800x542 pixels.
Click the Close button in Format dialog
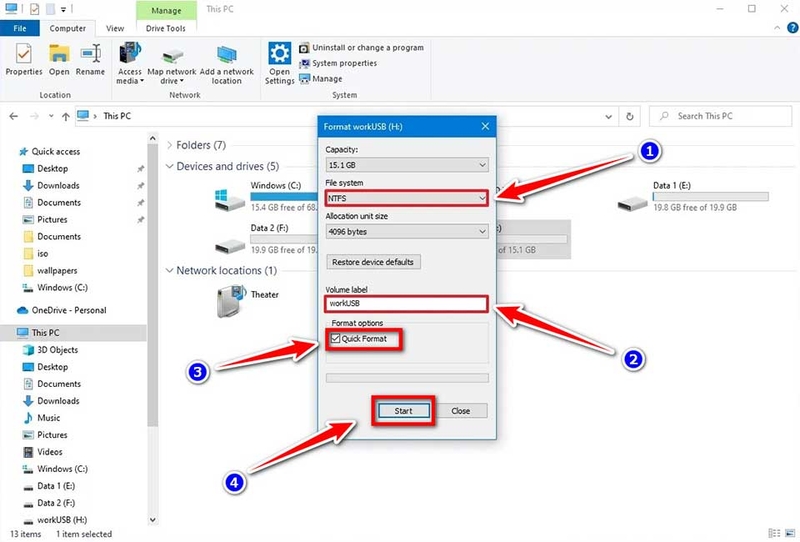tap(461, 411)
